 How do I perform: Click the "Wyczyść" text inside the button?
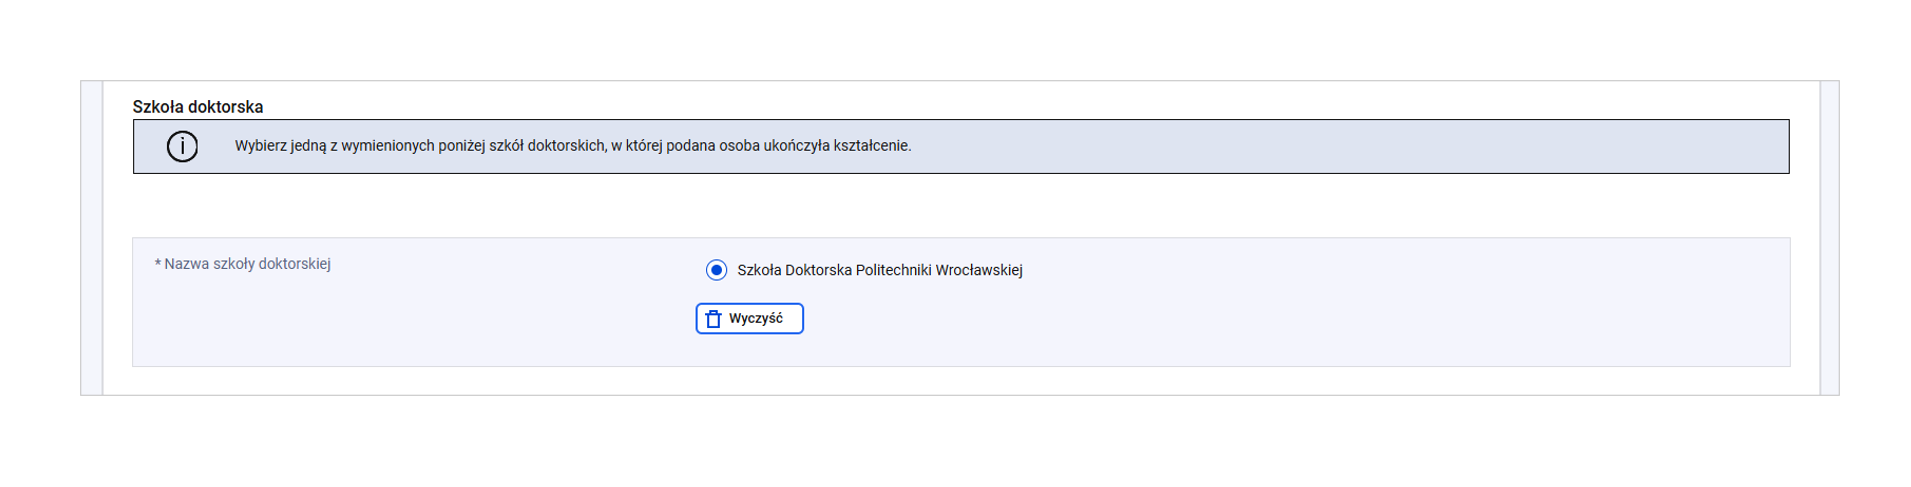pos(755,319)
